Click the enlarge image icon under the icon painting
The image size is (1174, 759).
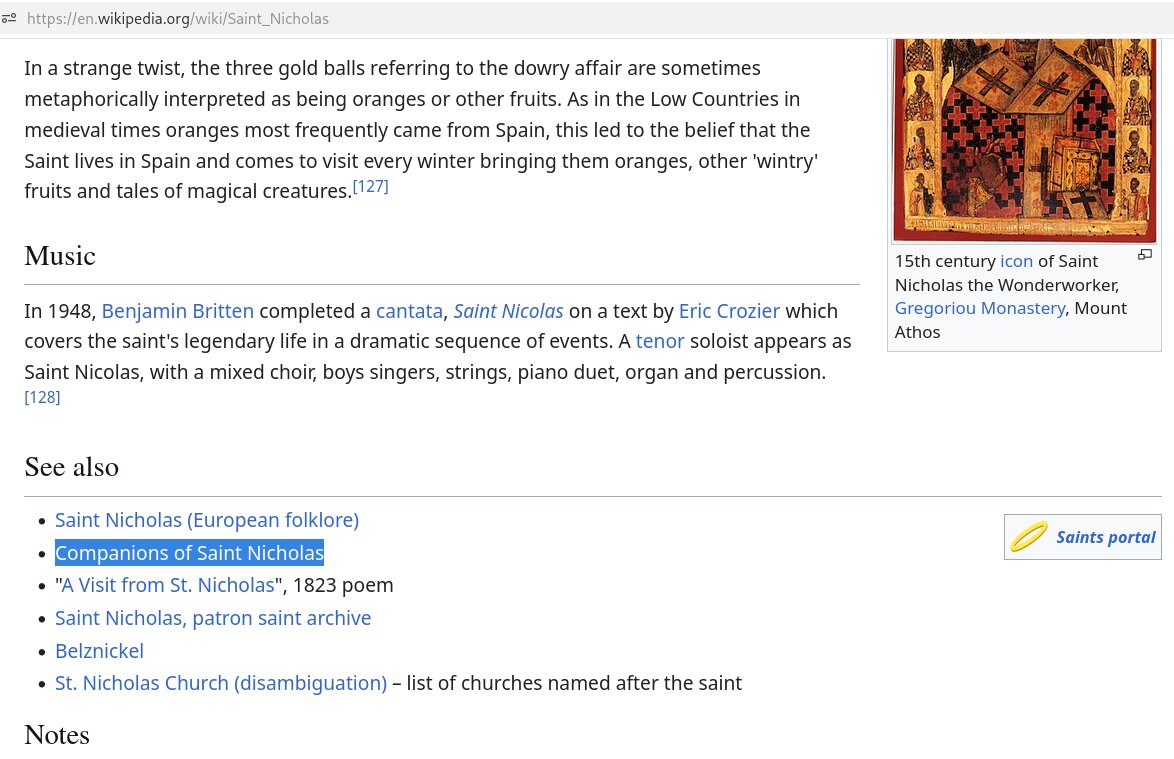[x=1145, y=255]
